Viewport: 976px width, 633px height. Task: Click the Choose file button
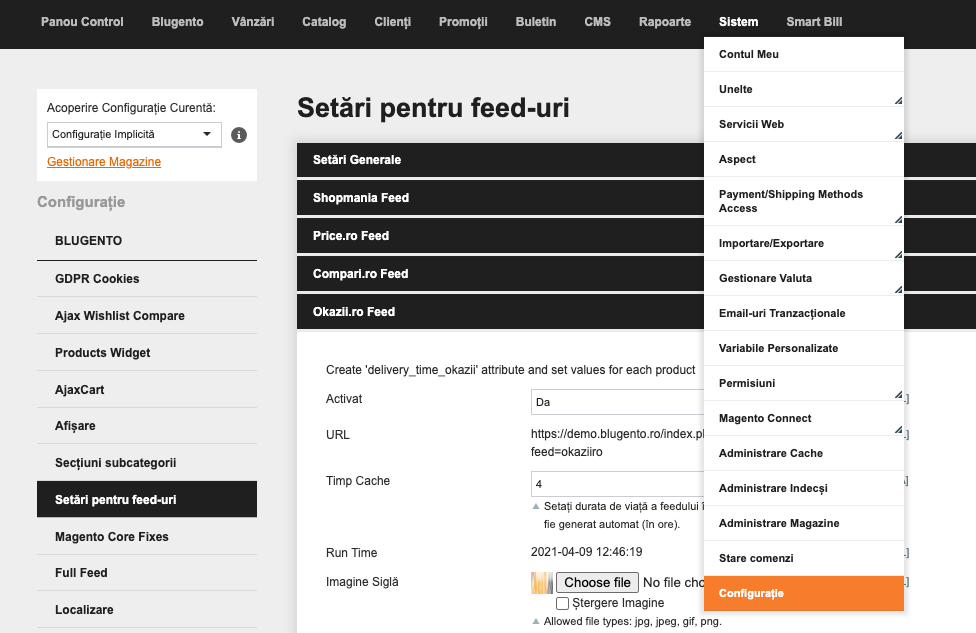point(597,583)
